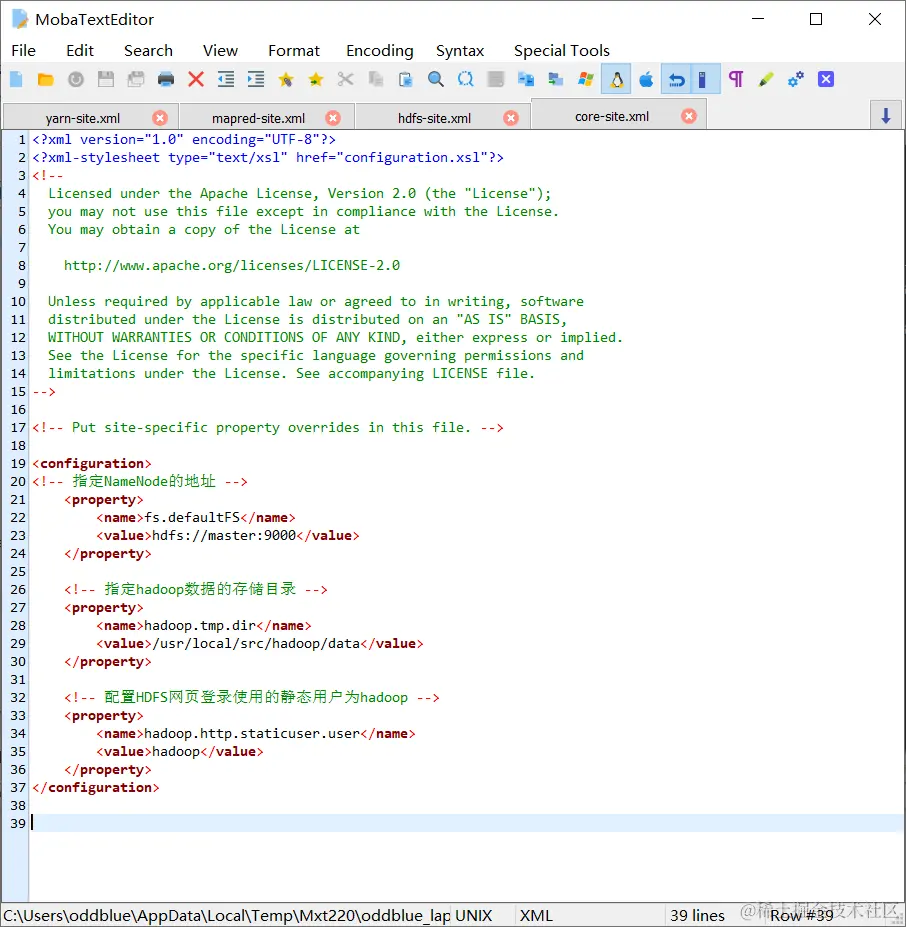The height and width of the screenshot is (927, 906).
Task: Unindent selected lines with the outdent icon
Action: pyautogui.click(x=226, y=79)
